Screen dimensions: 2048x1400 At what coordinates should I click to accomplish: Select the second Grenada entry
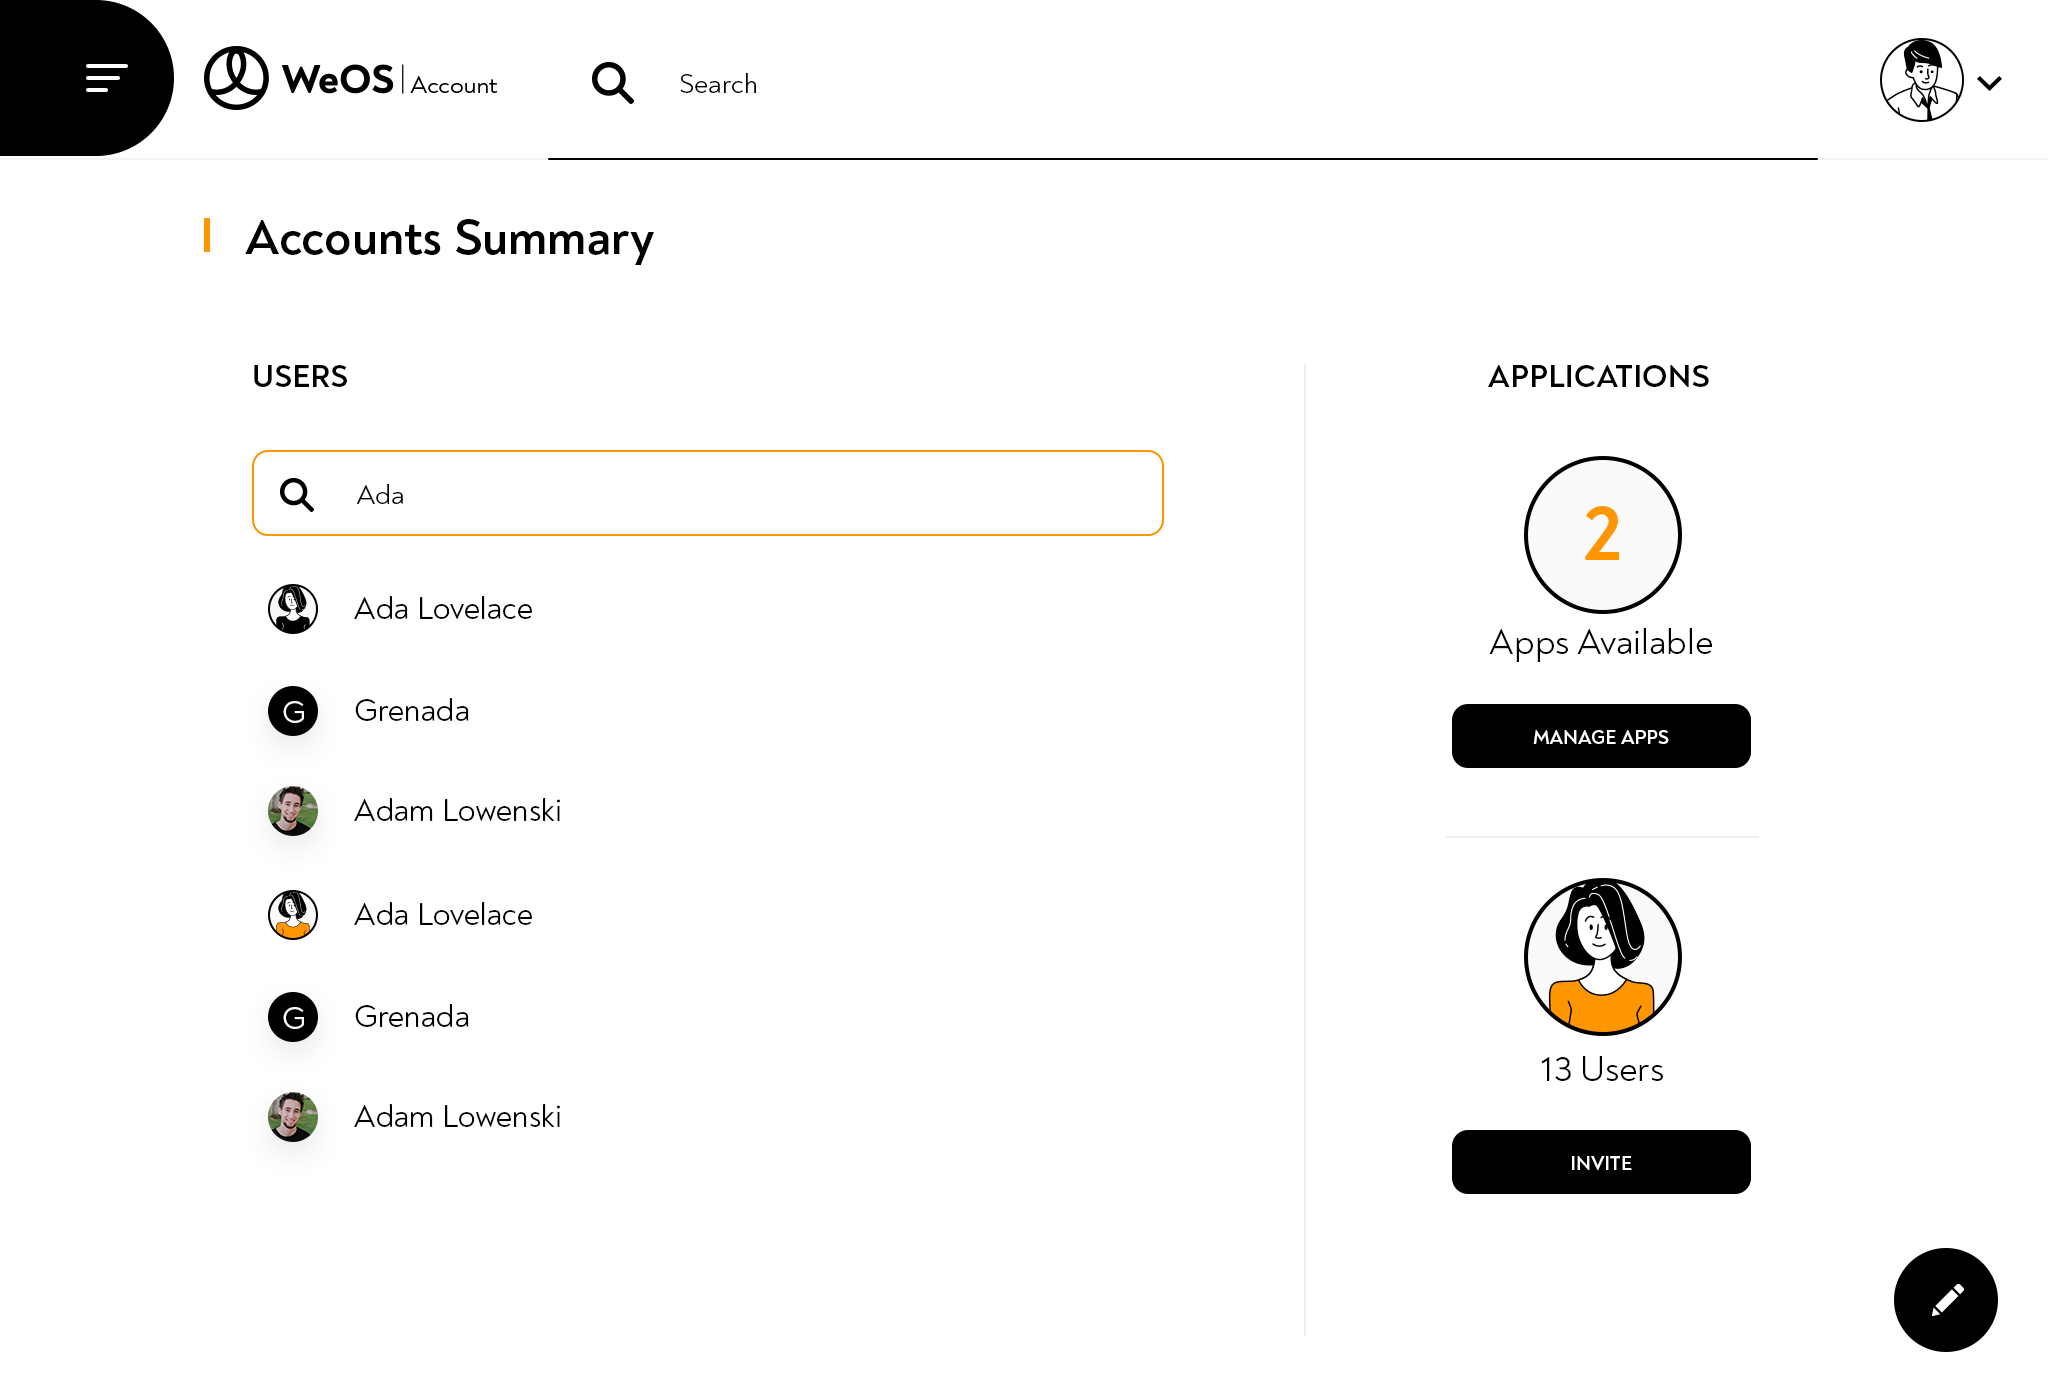tap(411, 1017)
